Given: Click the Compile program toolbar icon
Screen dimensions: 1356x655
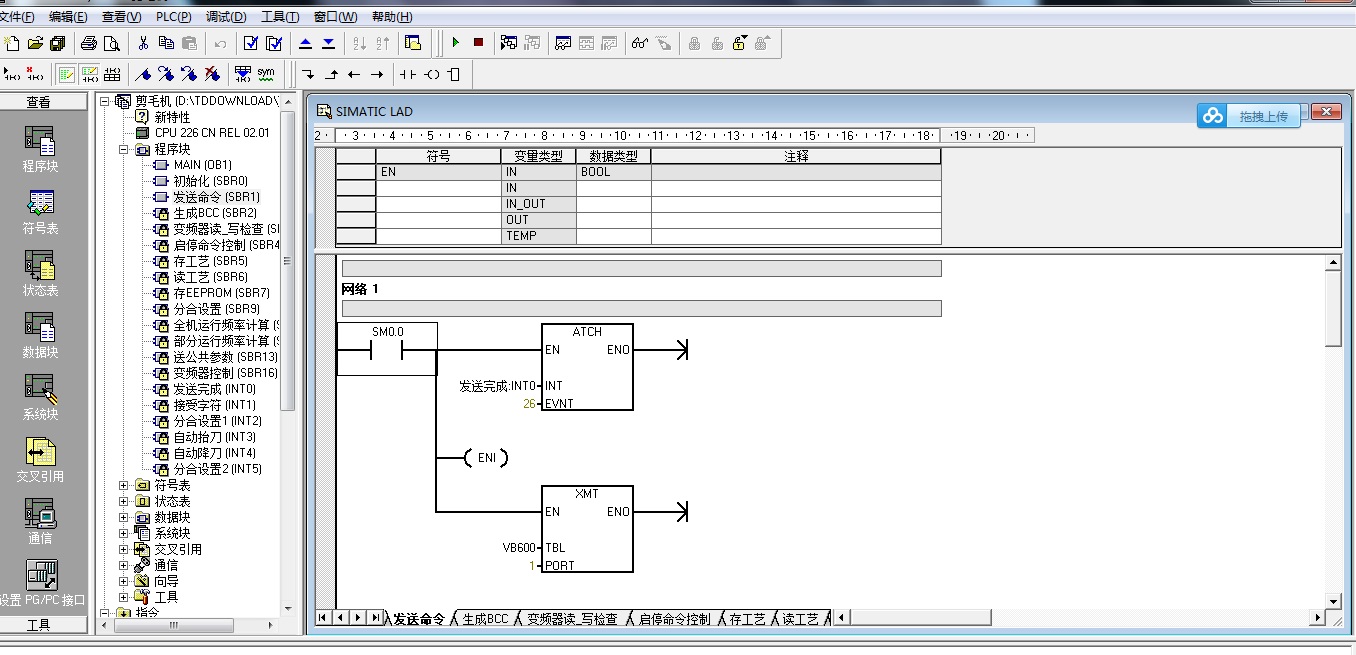Looking at the screenshot, I should [250, 43].
